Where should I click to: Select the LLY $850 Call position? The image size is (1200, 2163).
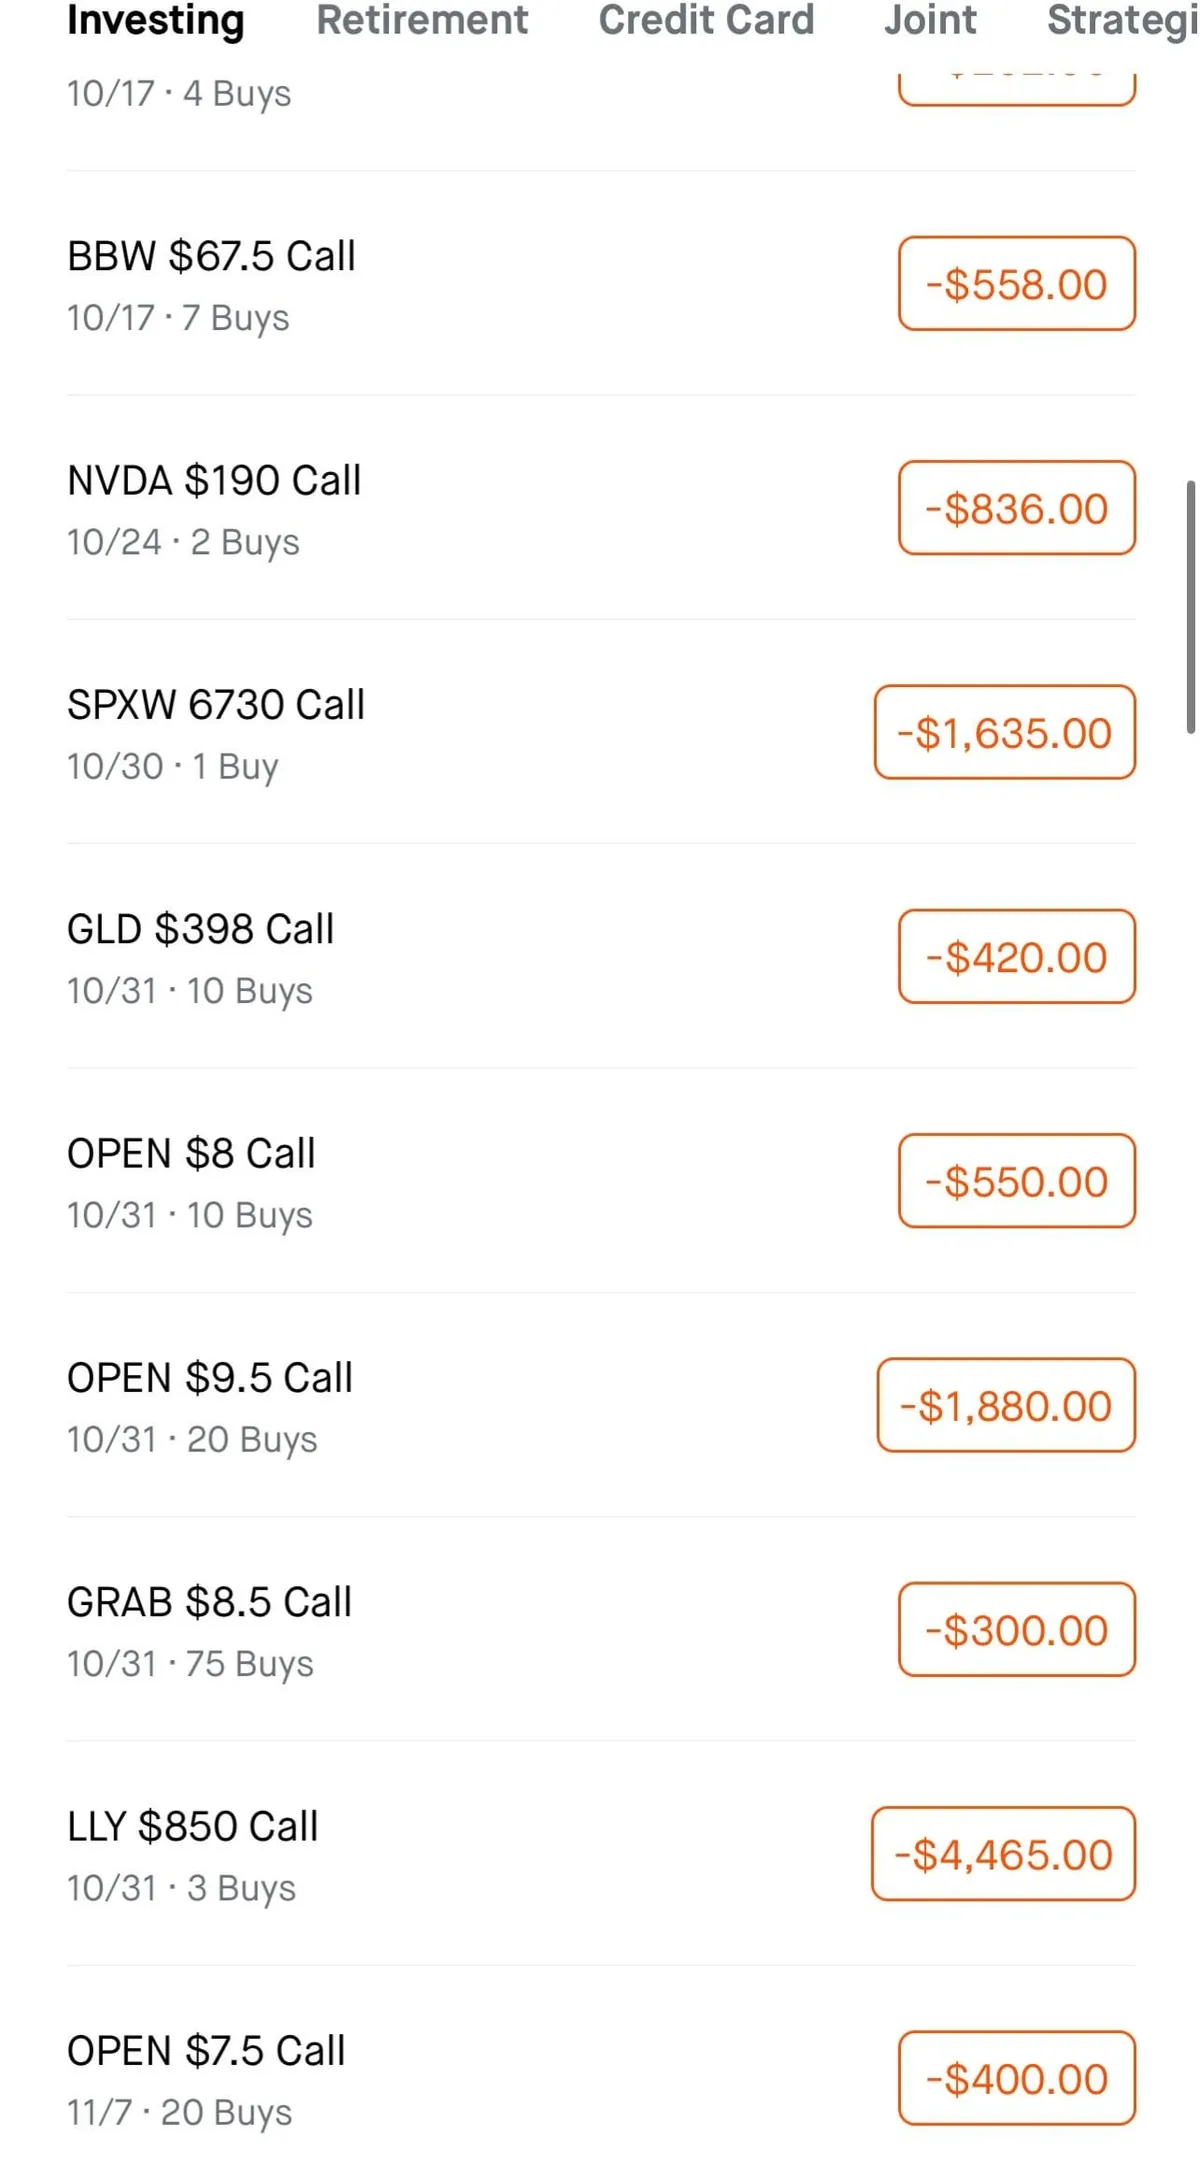coord(192,1827)
